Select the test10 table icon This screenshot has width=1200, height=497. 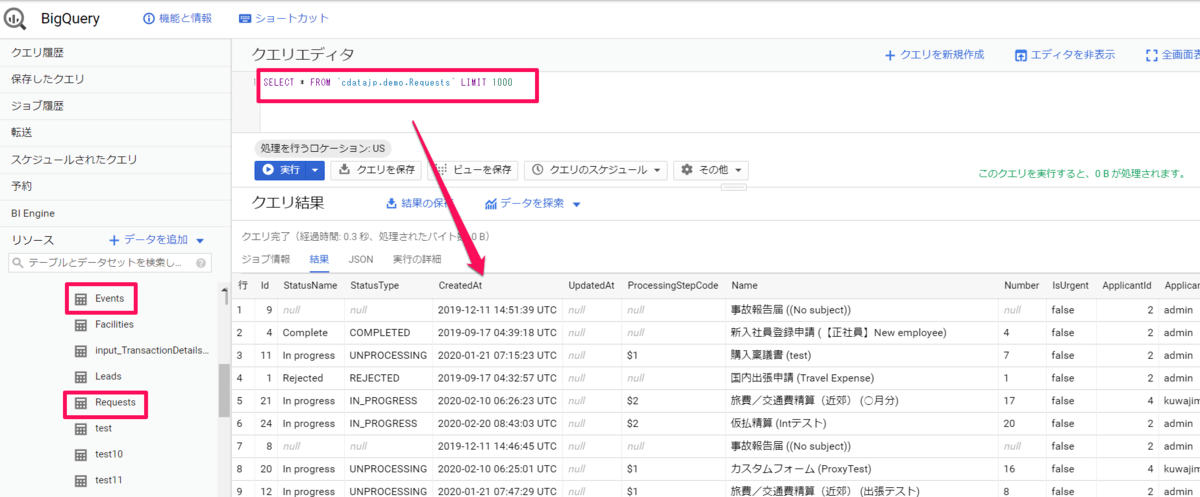coord(81,454)
